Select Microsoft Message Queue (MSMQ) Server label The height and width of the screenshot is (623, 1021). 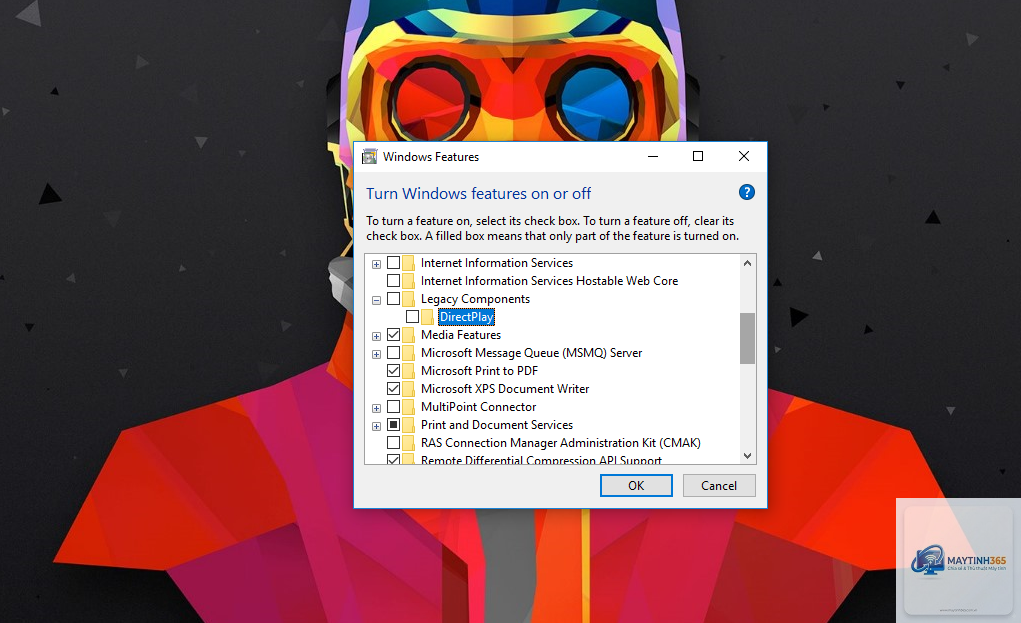(531, 353)
